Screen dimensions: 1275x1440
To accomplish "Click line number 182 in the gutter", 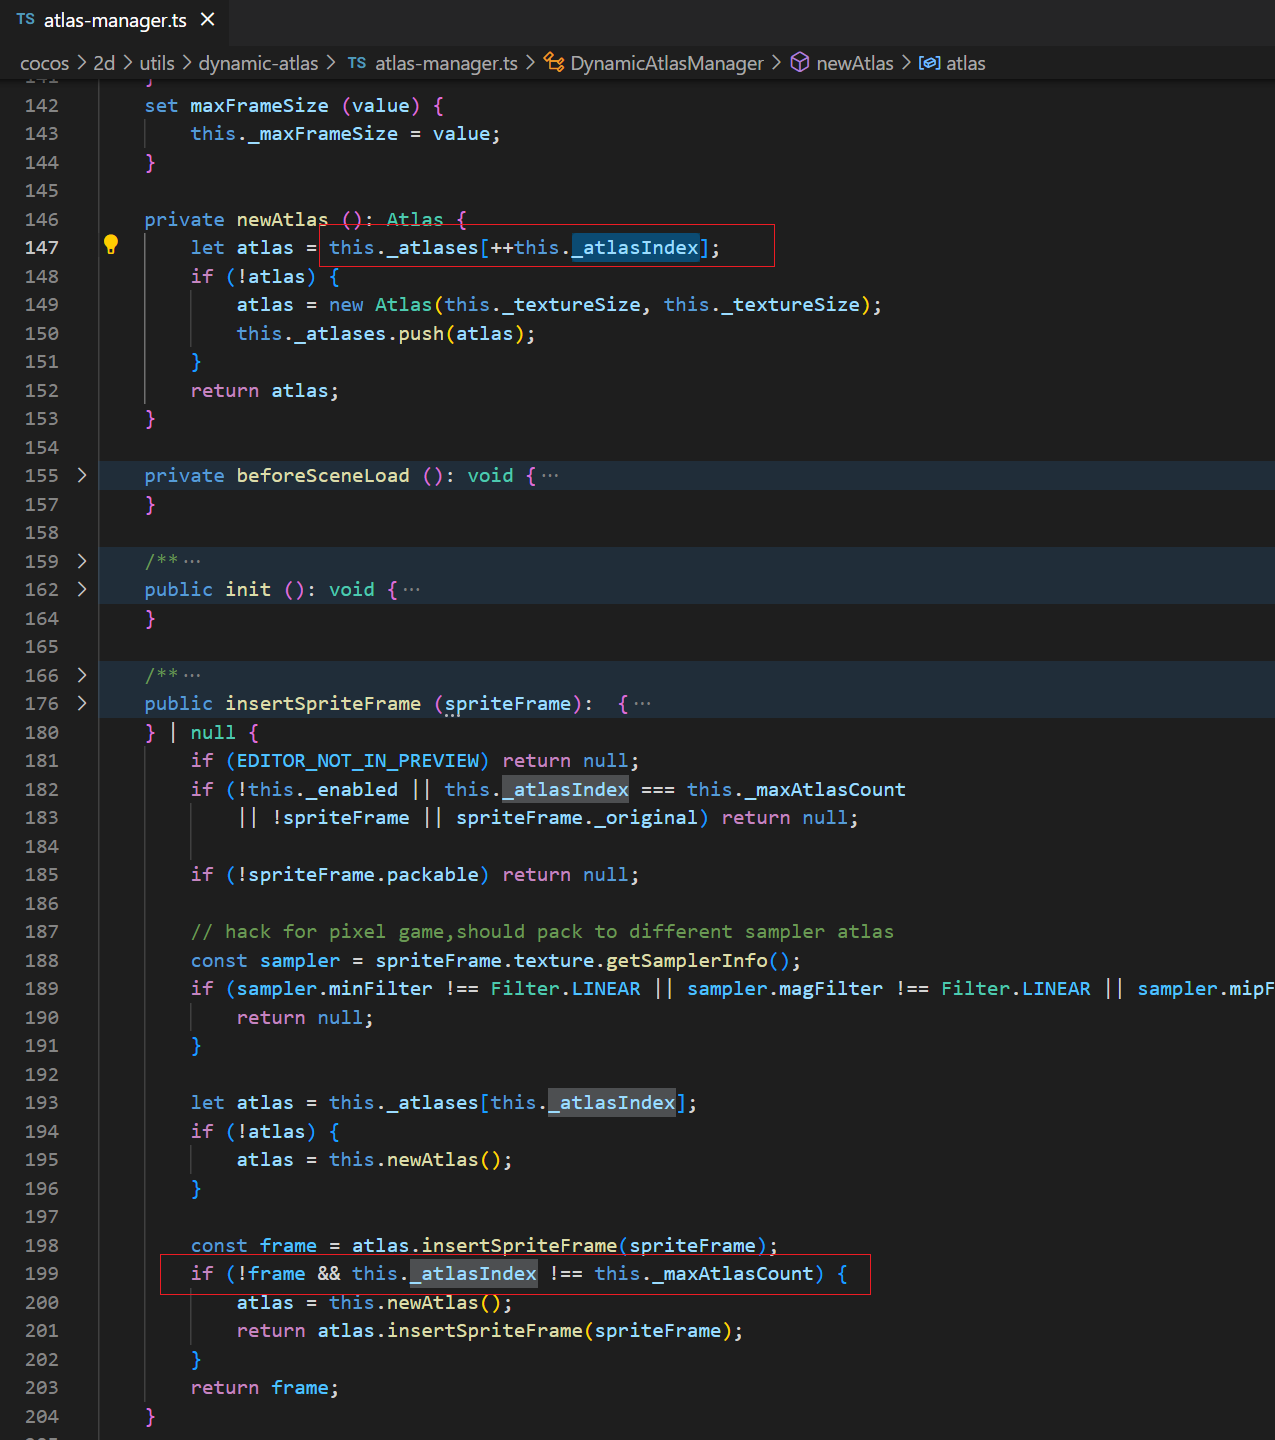I will click(x=42, y=789).
